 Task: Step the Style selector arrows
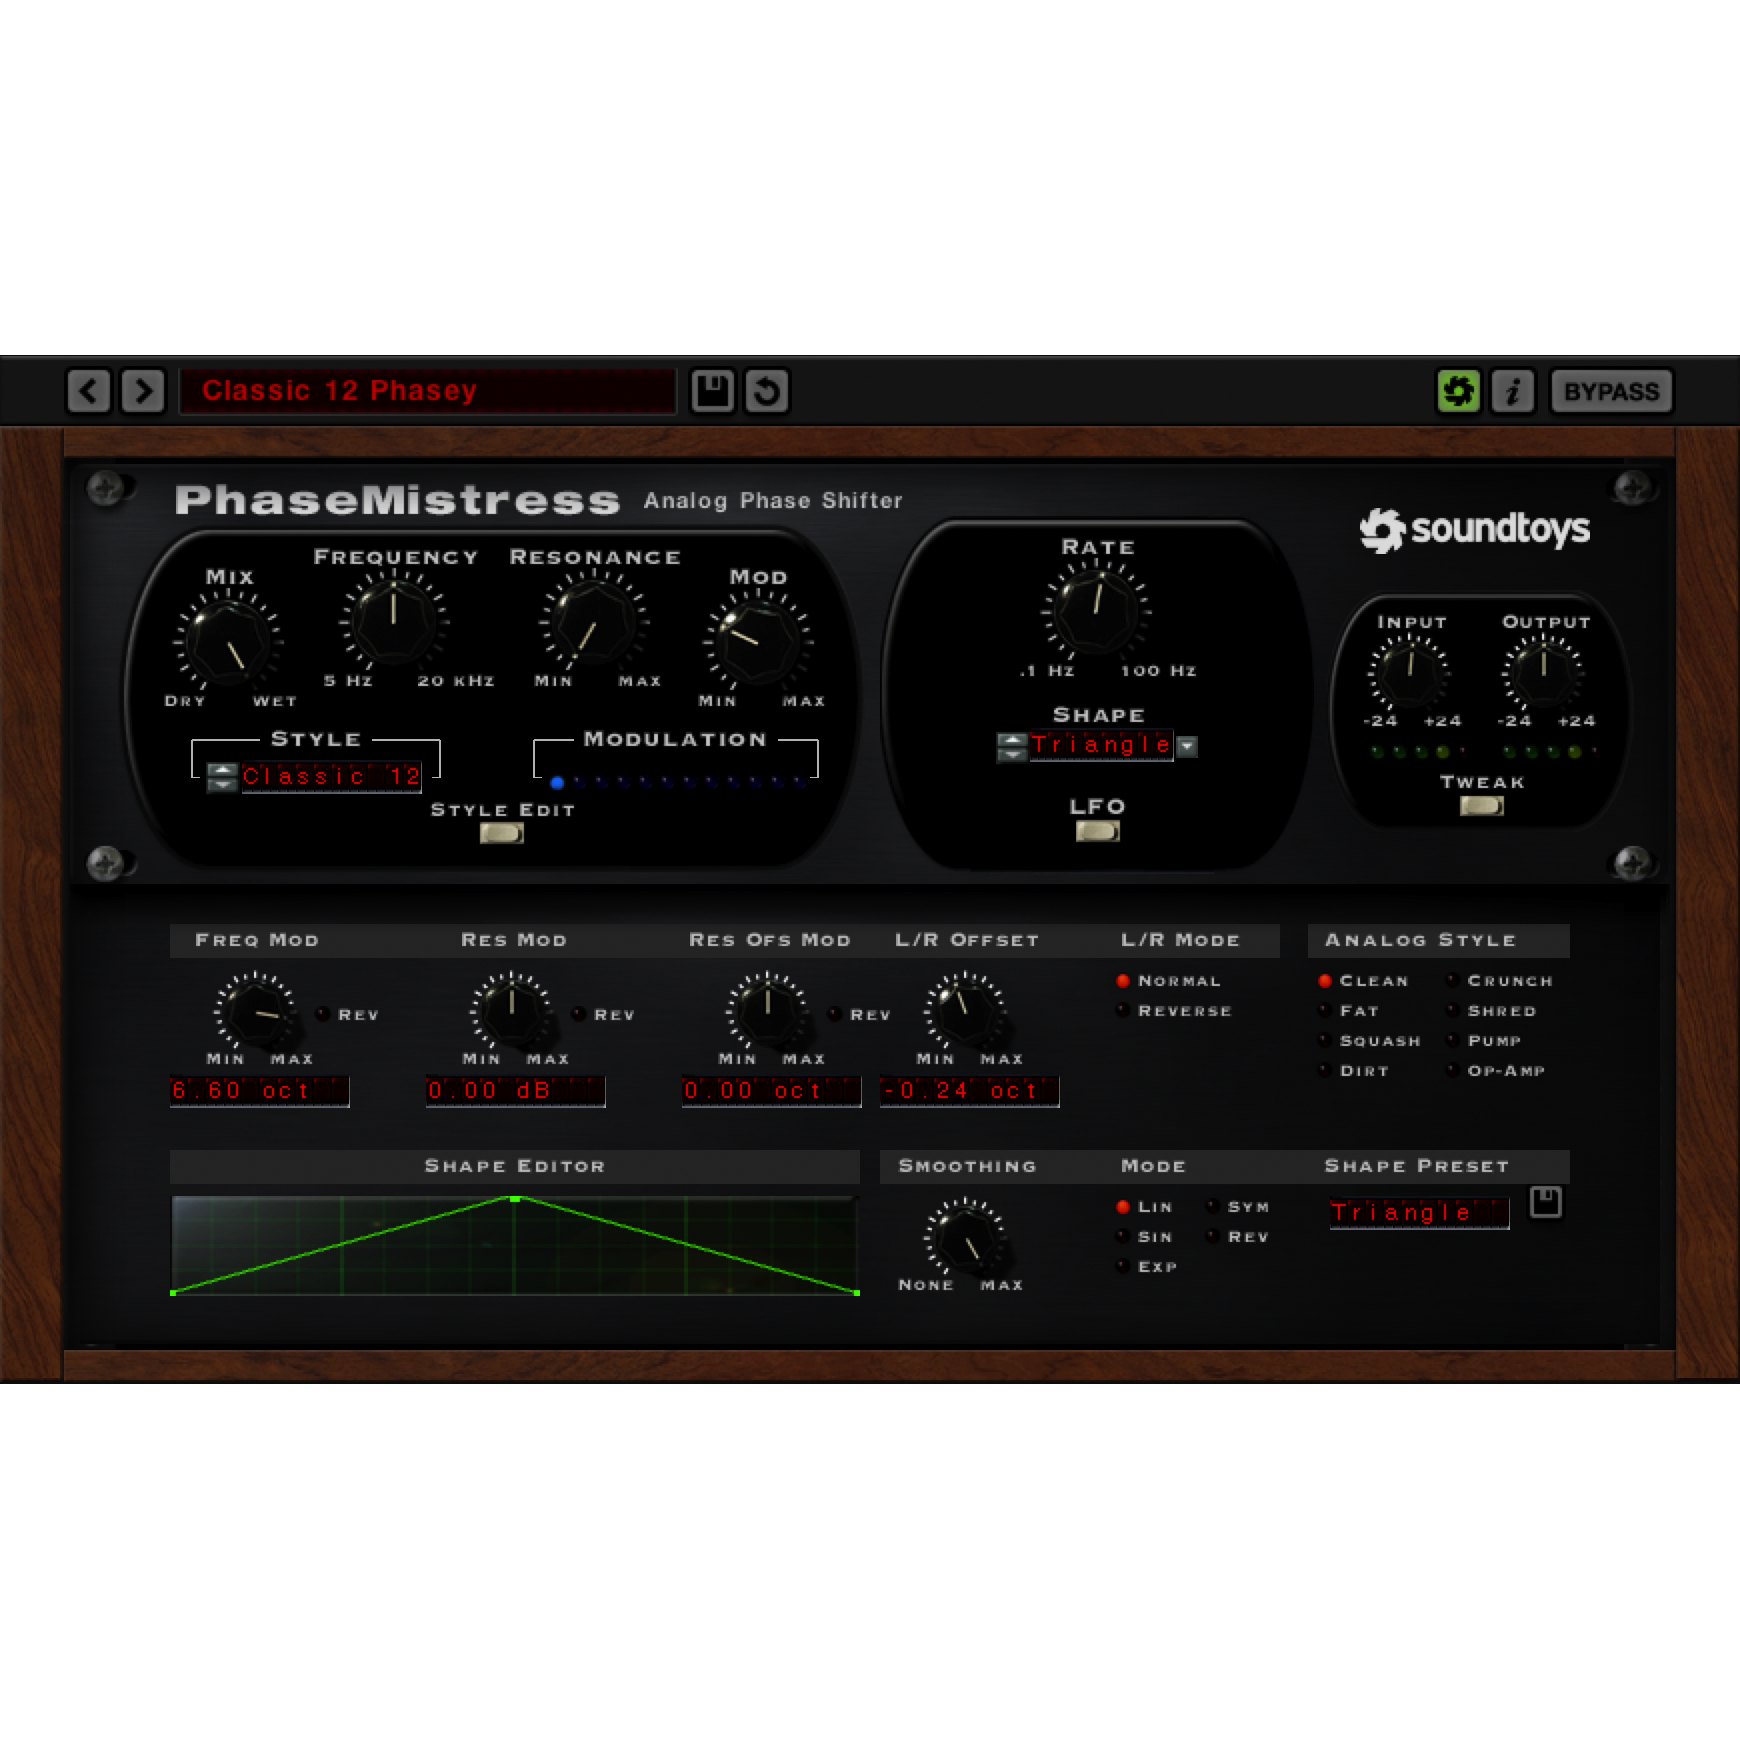(x=221, y=777)
